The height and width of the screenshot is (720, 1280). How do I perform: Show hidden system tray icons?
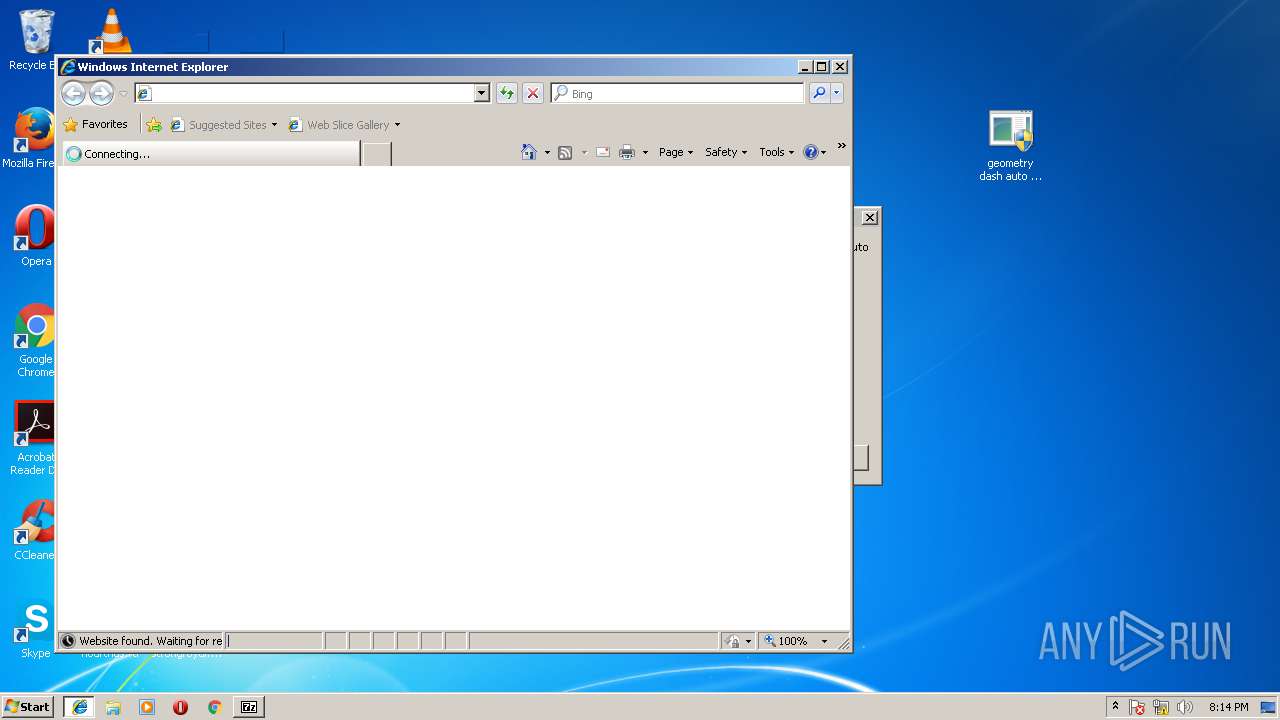pyautogui.click(x=1115, y=707)
